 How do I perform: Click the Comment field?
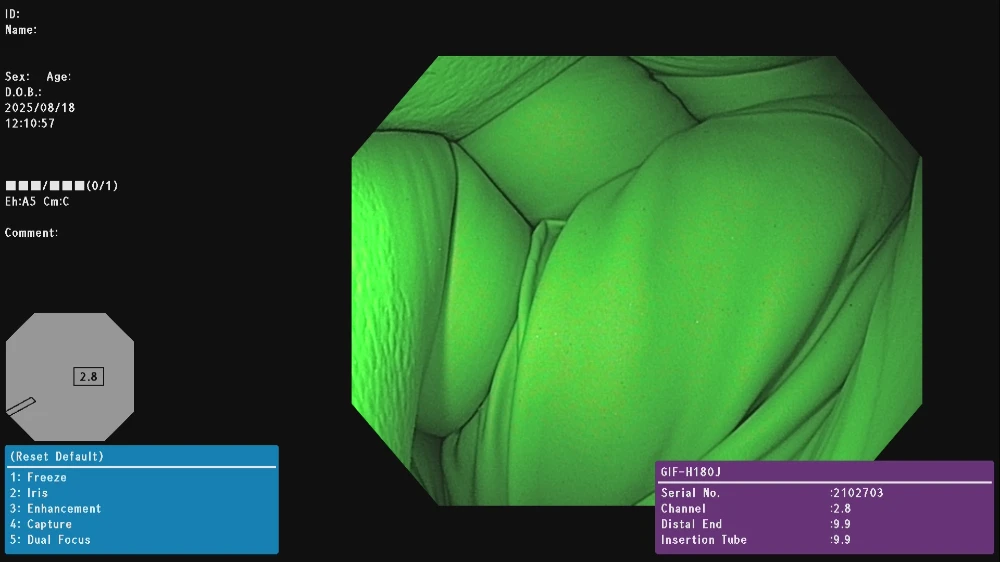(x=32, y=233)
